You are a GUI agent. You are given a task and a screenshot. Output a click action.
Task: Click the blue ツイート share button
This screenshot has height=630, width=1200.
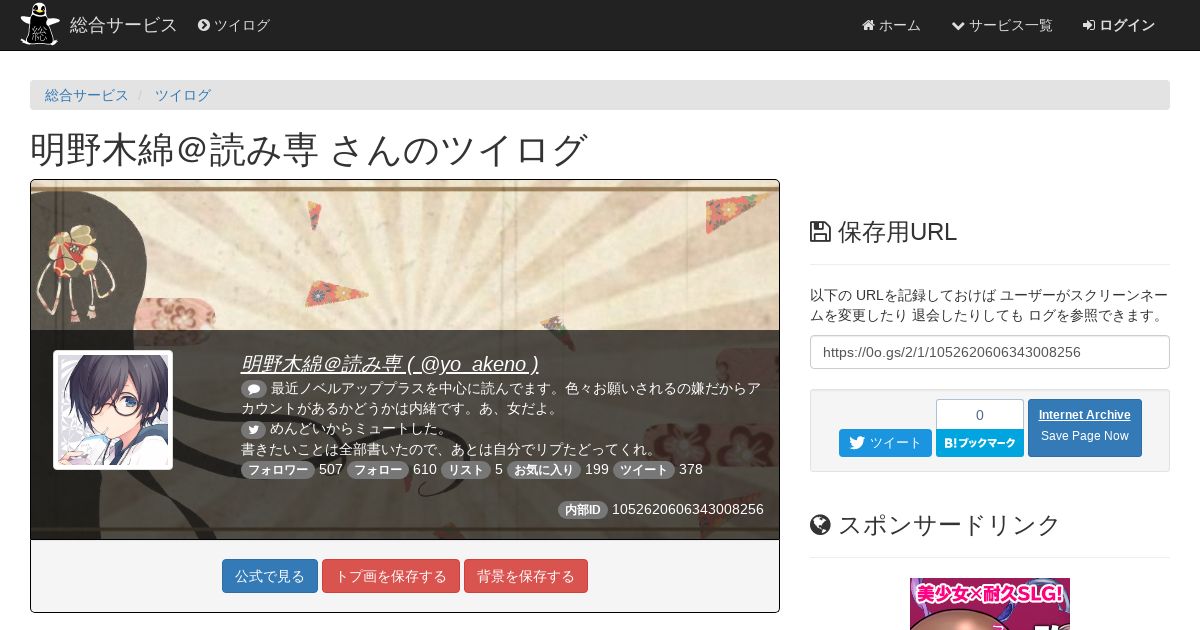point(885,443)
